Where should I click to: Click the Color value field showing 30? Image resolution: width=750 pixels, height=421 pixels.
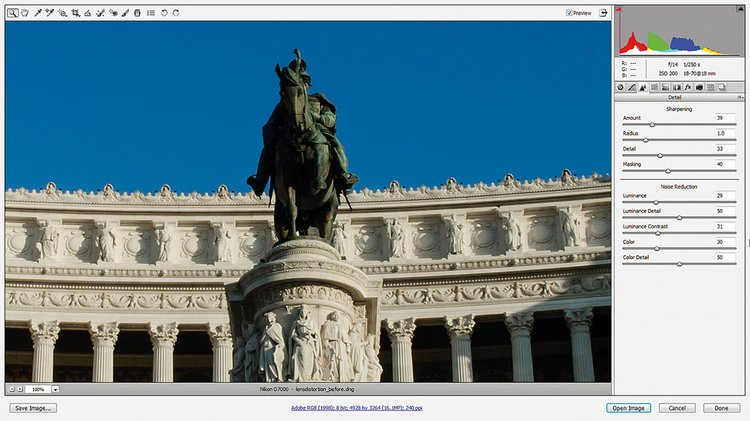pyautogui.click(x=725, y=242)
